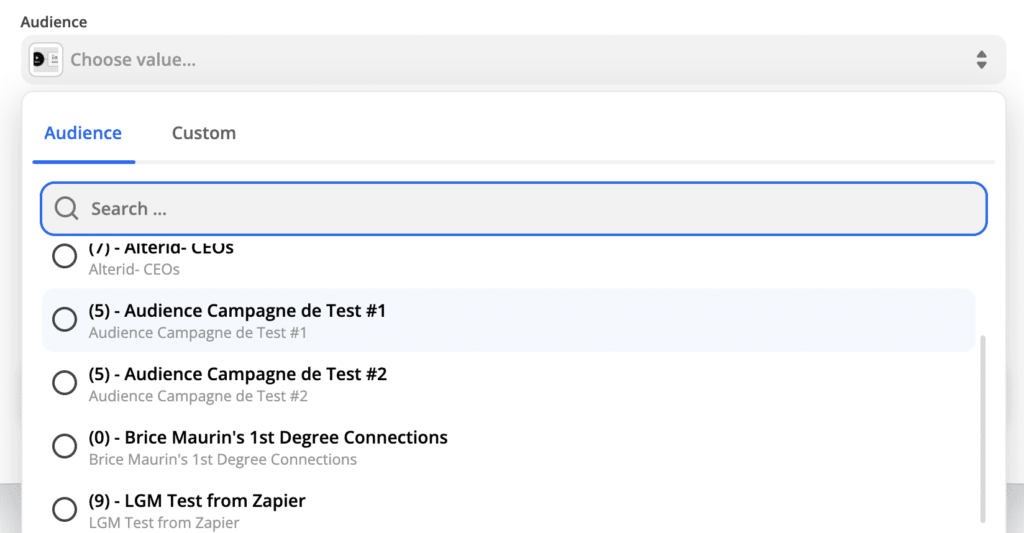
Task: Click the 'Audience' field label above the dropdown
Action: pos(54,22)
